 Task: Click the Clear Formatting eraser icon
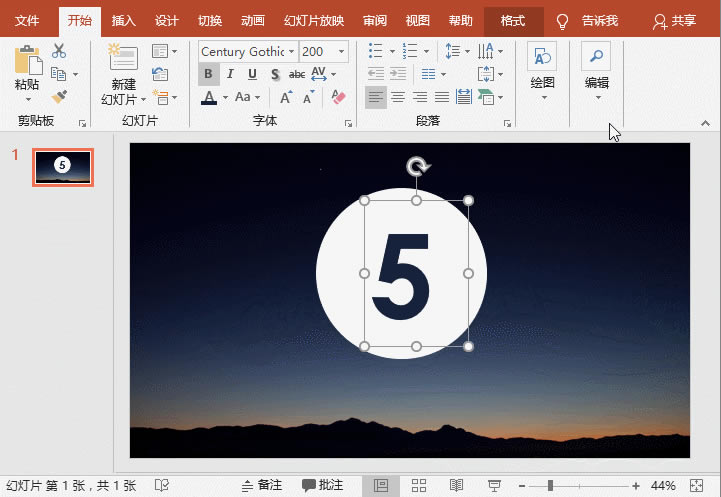tap(337, 97)
